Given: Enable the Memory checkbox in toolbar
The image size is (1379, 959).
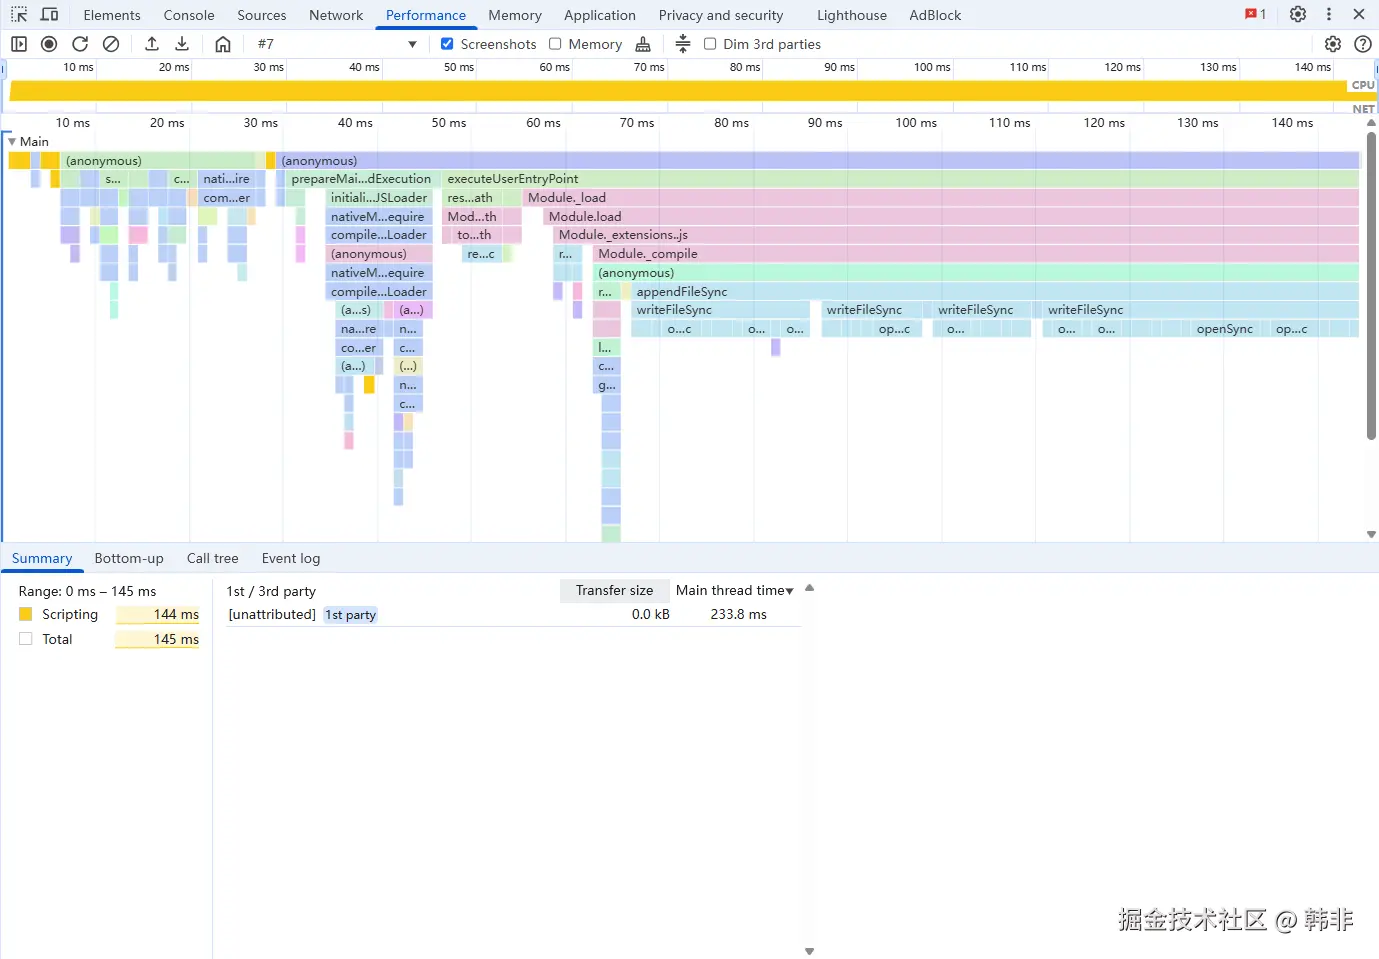Looking at the screenshot, I should point(555,44).
